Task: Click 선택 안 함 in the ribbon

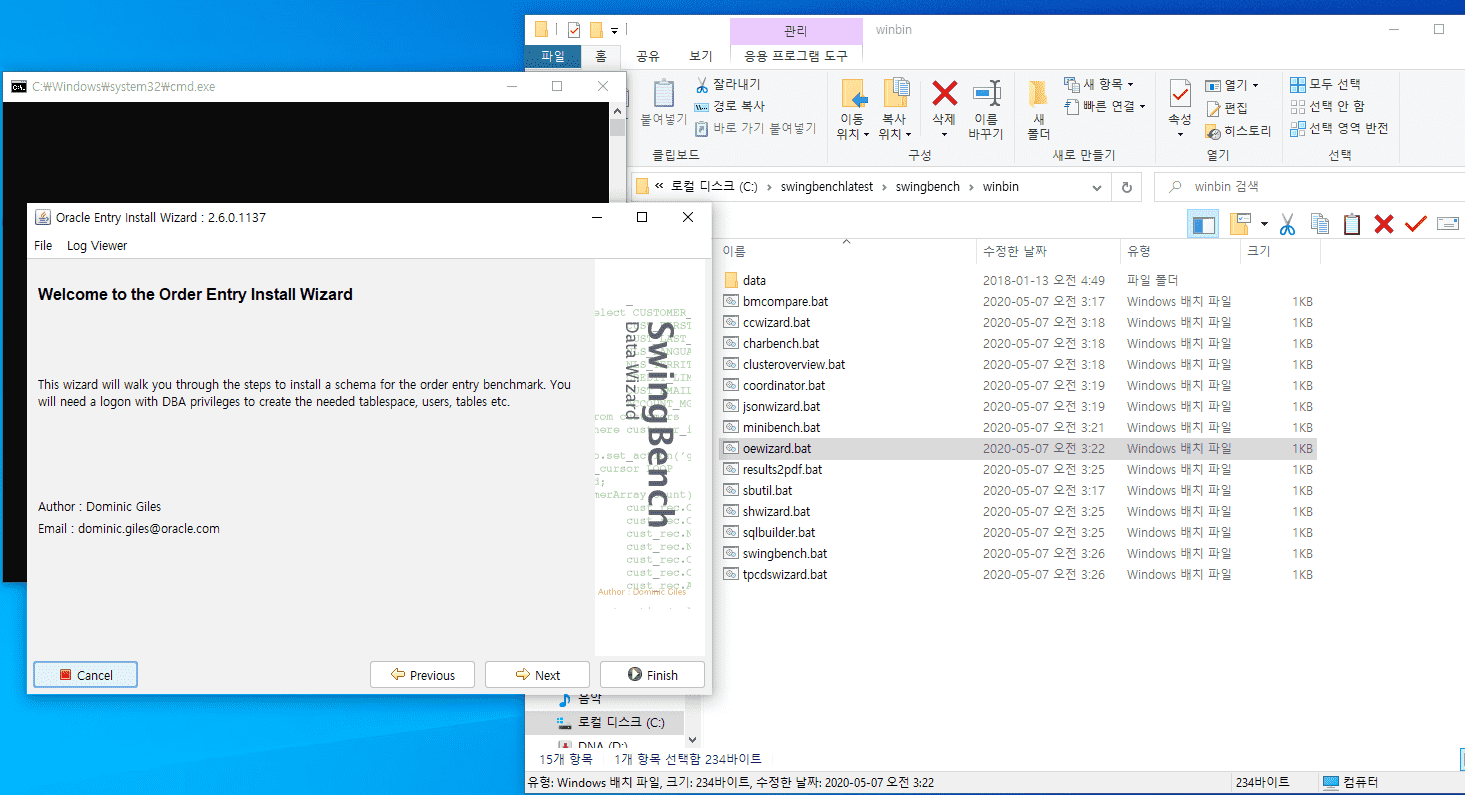Action: click(x=1327, y=106)
